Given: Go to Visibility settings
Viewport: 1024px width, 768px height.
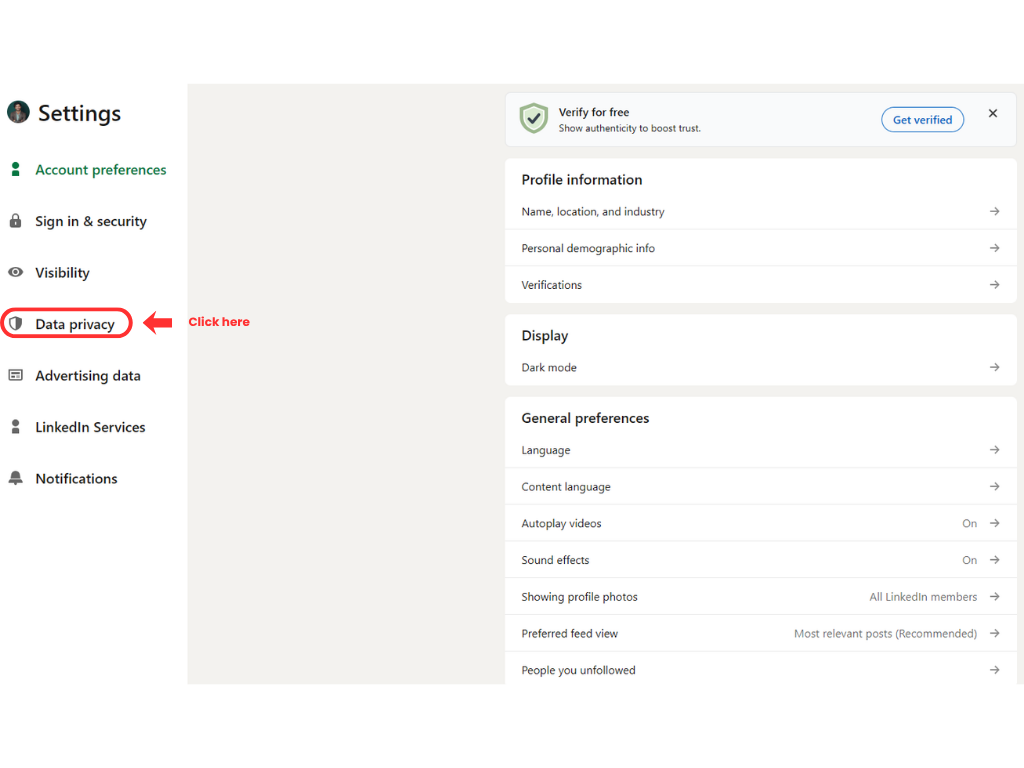Looking at the screenshot, I should (x=62, y=273).
